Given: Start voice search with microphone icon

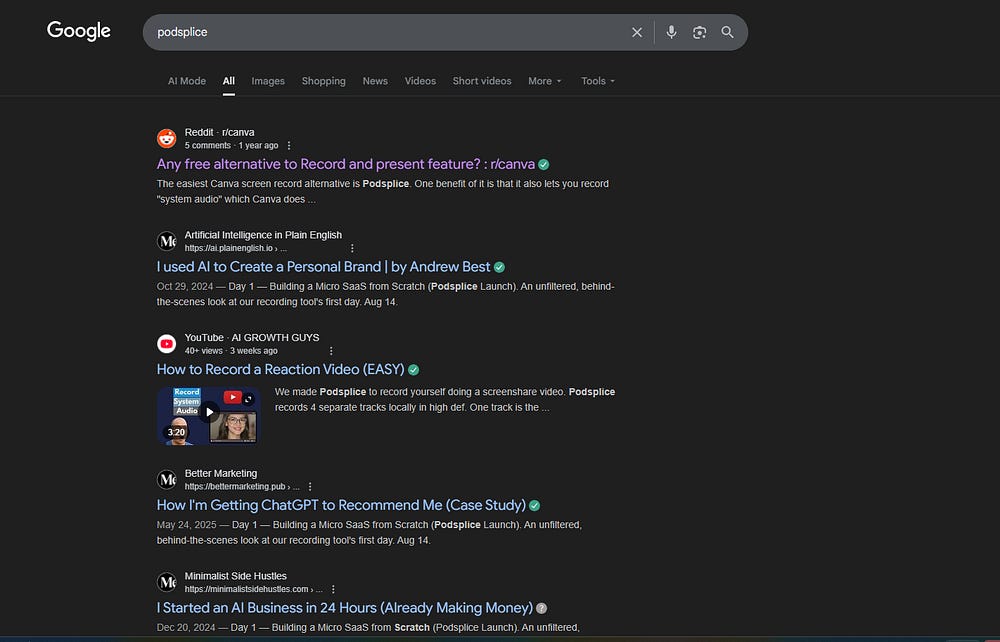Looking at the screenshot, I should coord(671,33).
